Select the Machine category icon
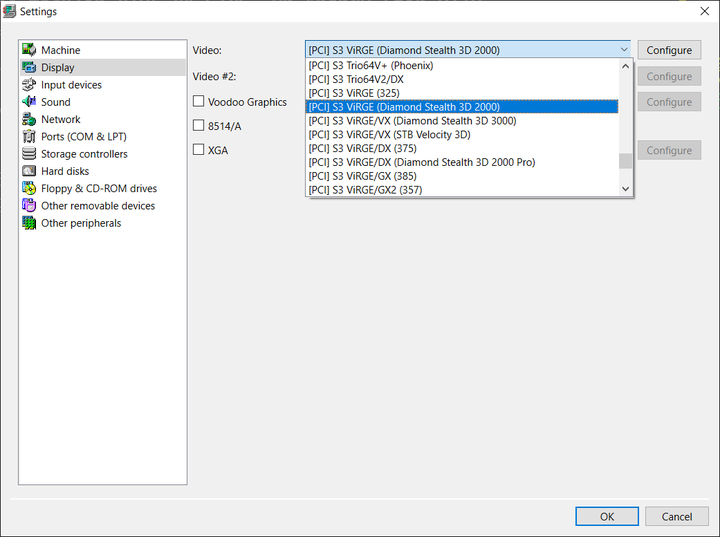This screenshot has width=720, height=537. pos(30,50)
